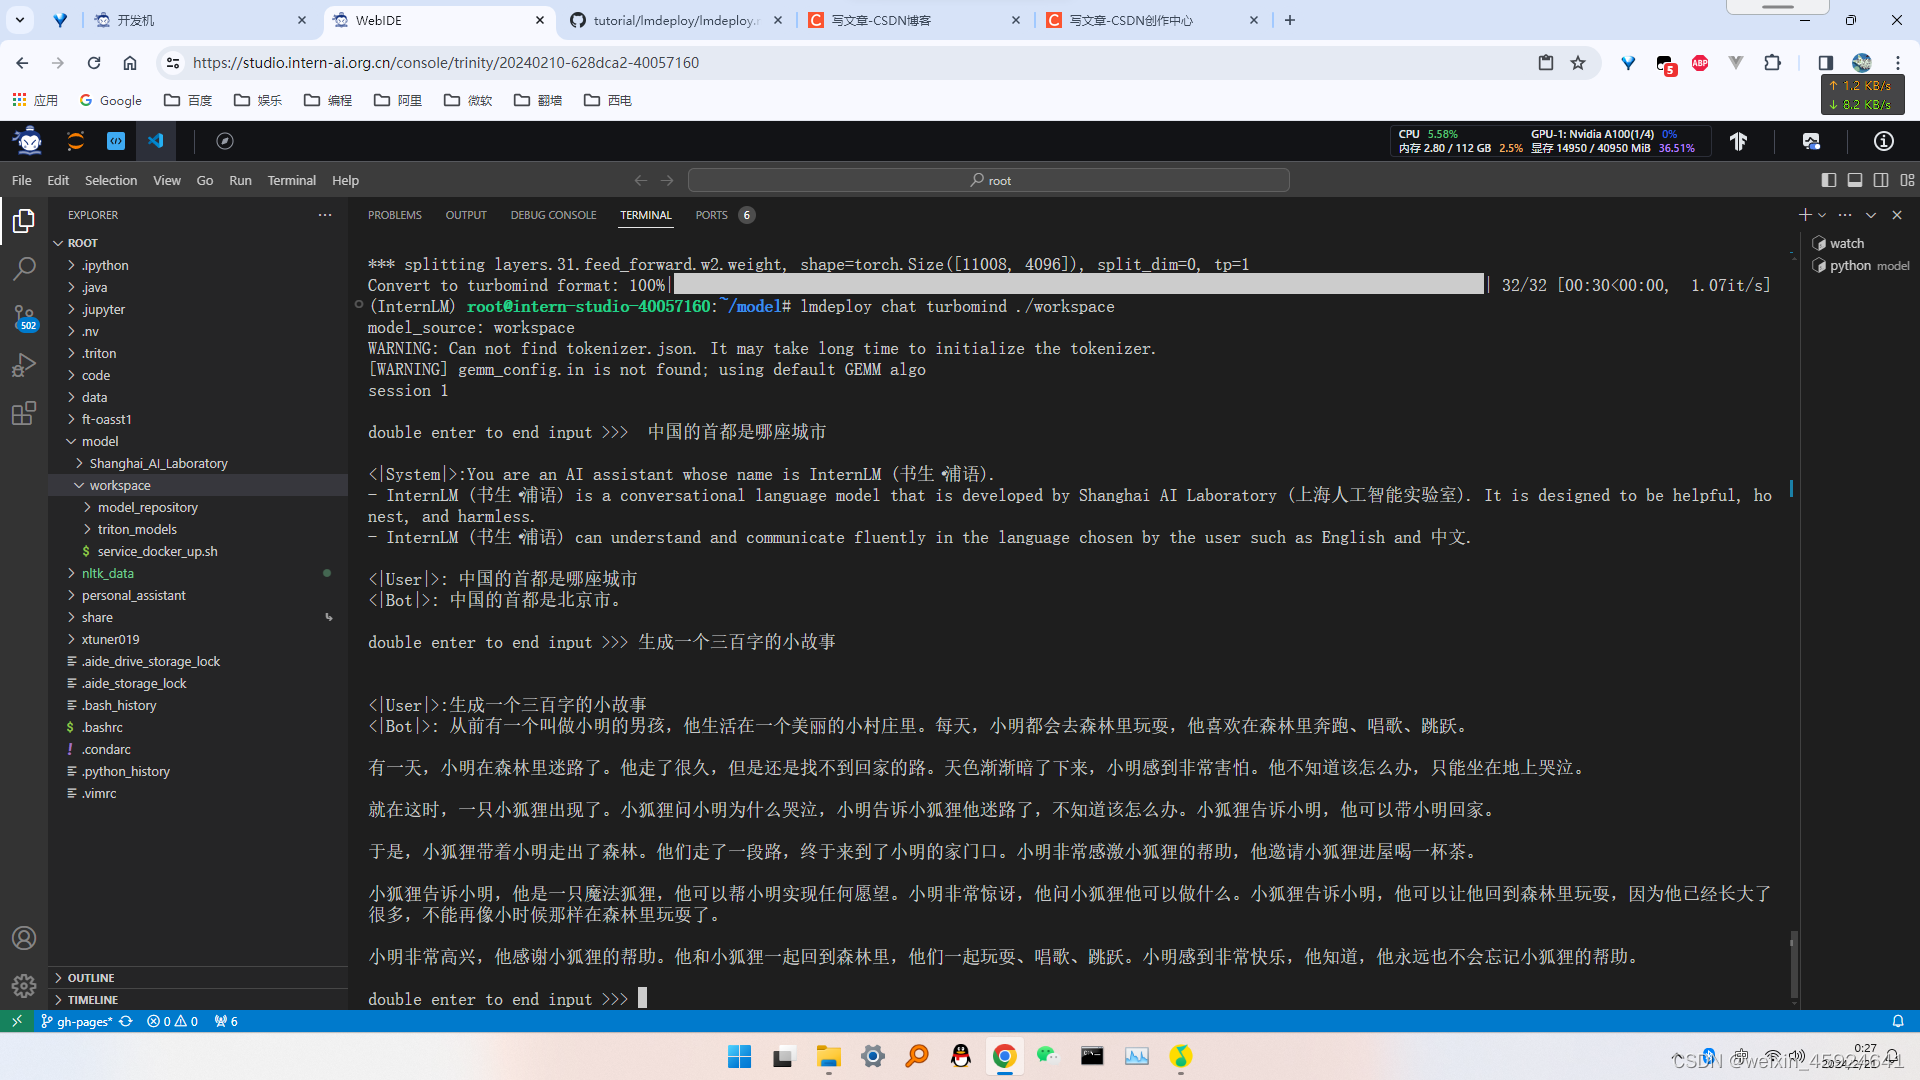
Task: Click the gh-pages branch in the status bar
Action: click(76, 1021)
